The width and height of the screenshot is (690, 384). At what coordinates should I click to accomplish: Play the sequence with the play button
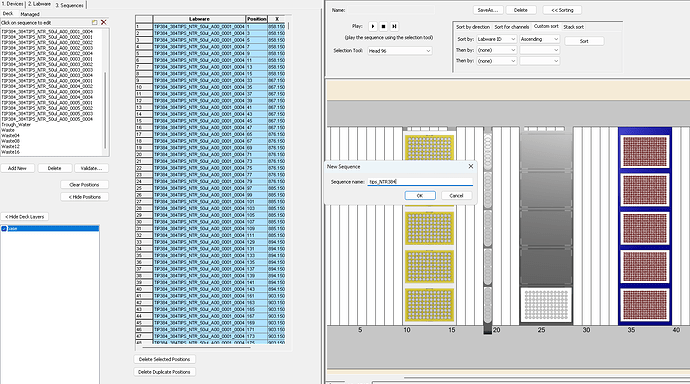pos(373,26)
